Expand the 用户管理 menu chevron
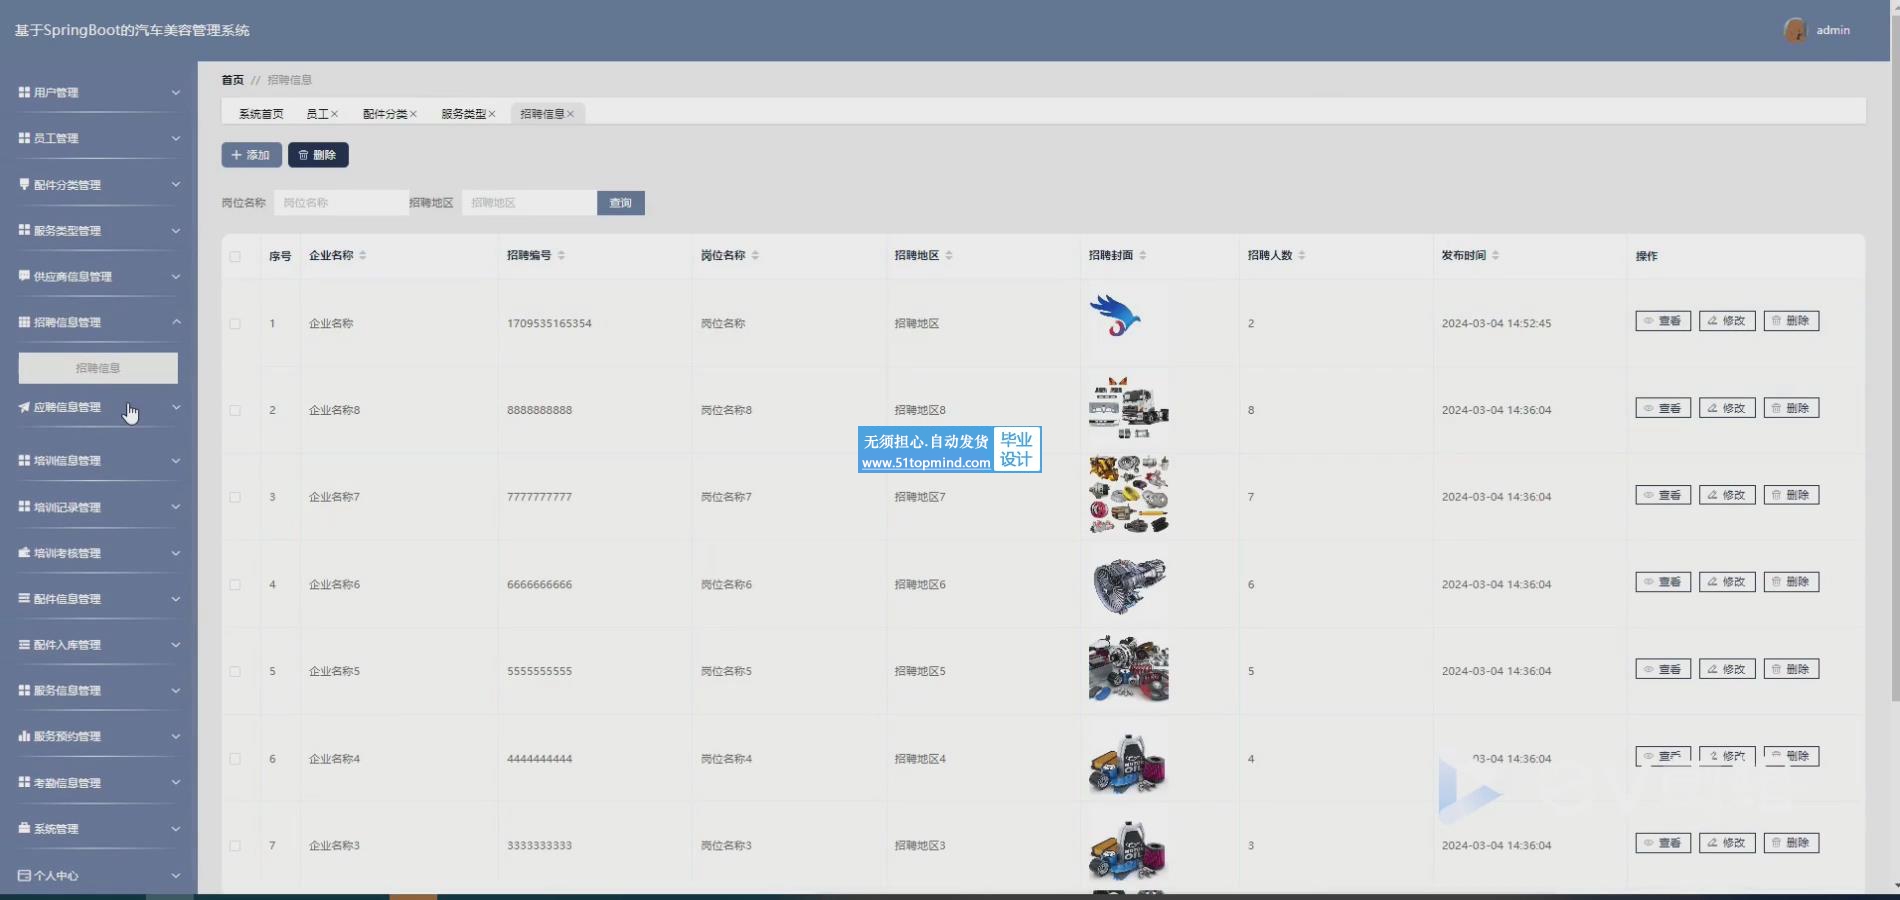 tap(176, 92)
